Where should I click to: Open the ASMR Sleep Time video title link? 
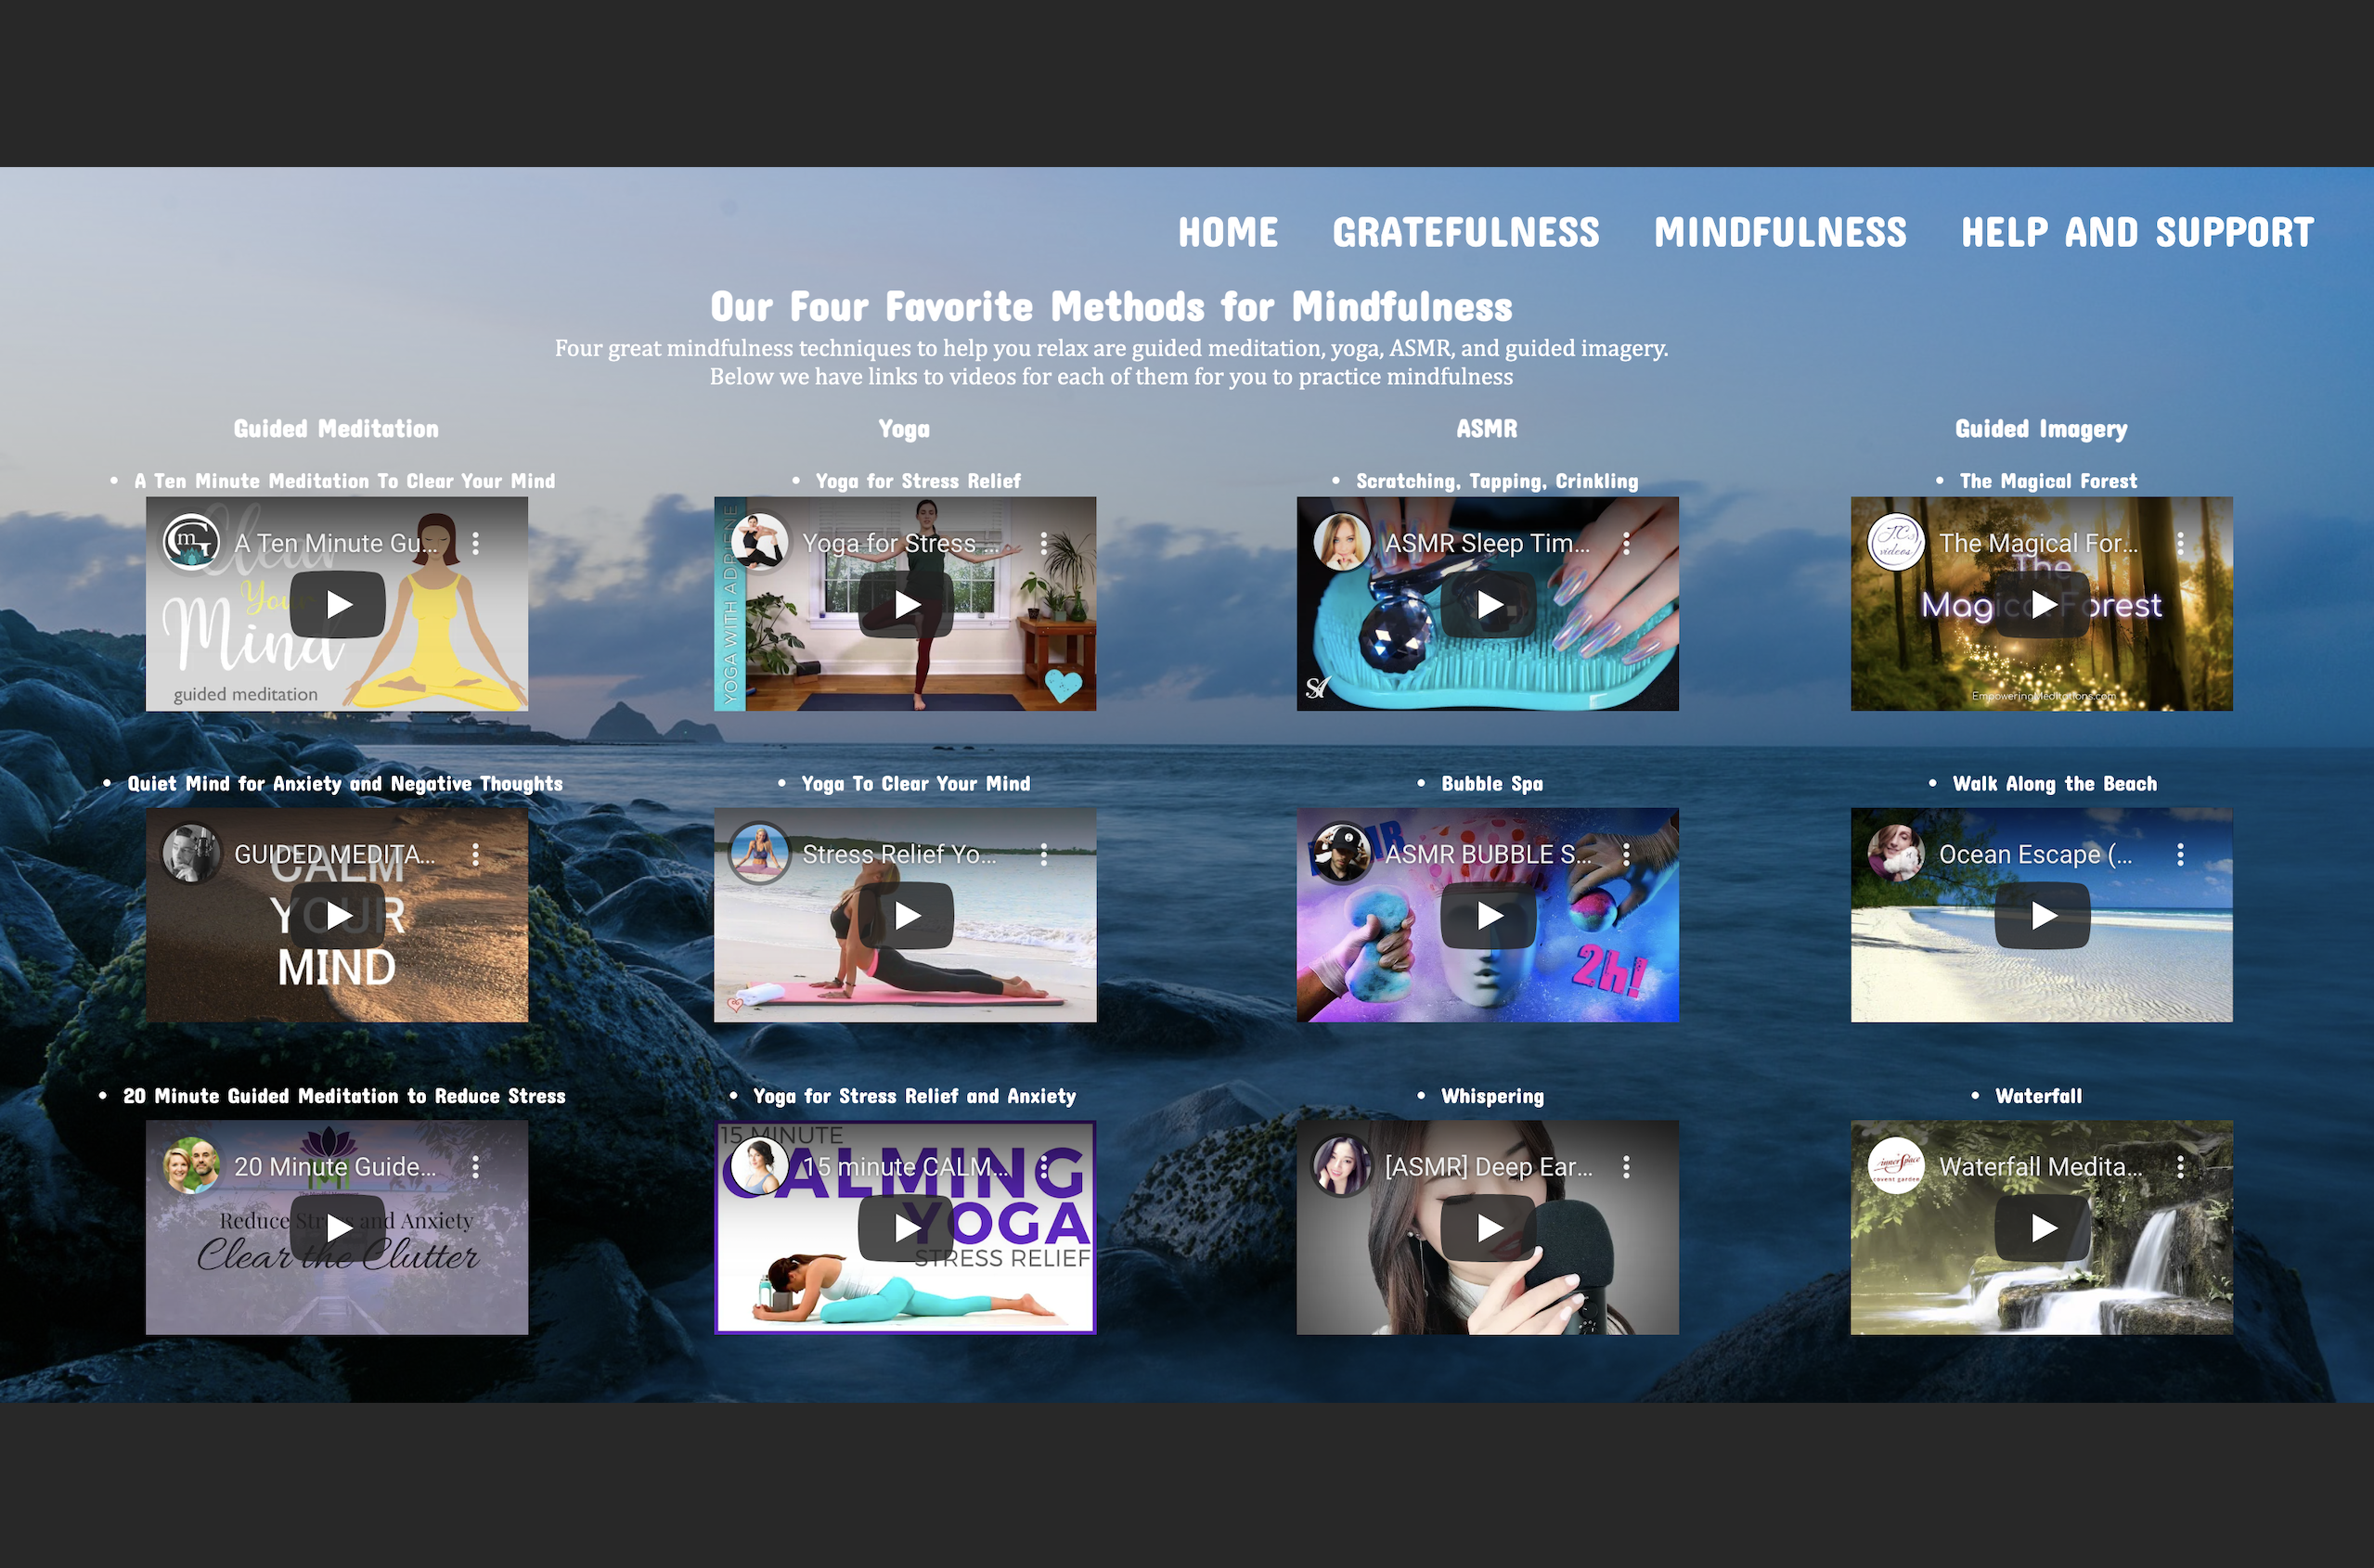(x=1486, y=543)
